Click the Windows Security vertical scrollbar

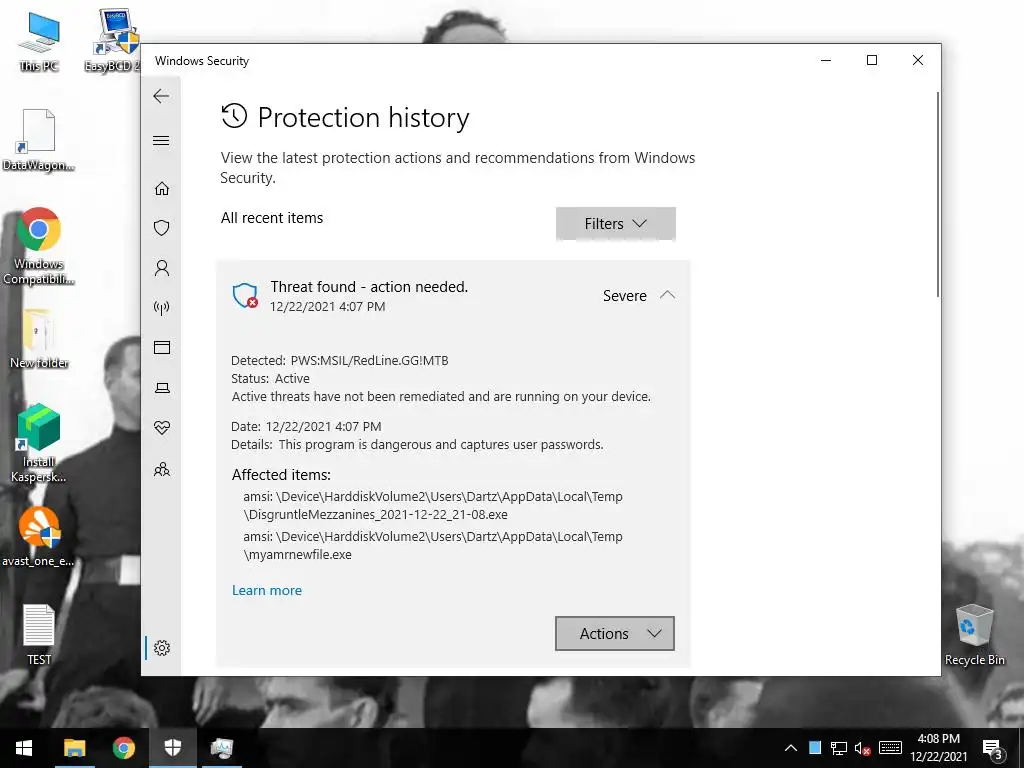pyautogui.click(x=938, y=195)
